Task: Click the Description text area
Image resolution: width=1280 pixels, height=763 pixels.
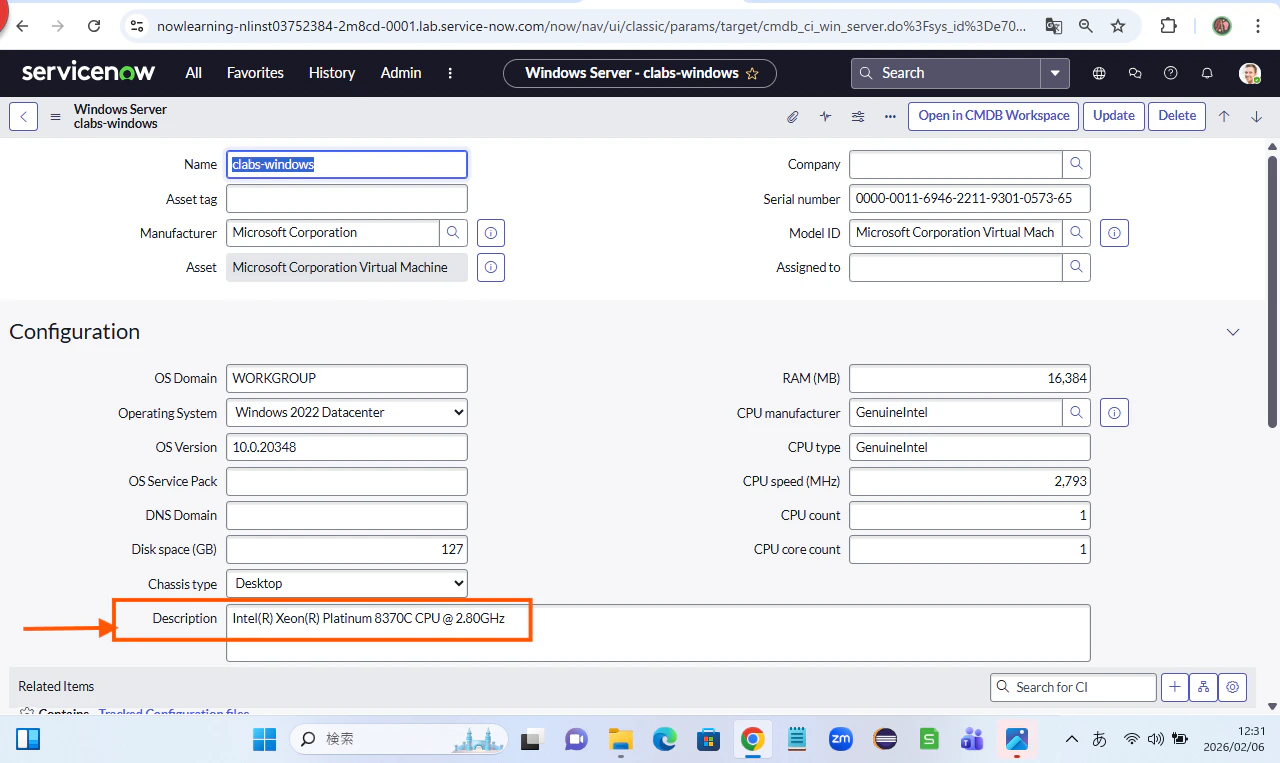Action: pyautogui.click(x=658, y=632)
